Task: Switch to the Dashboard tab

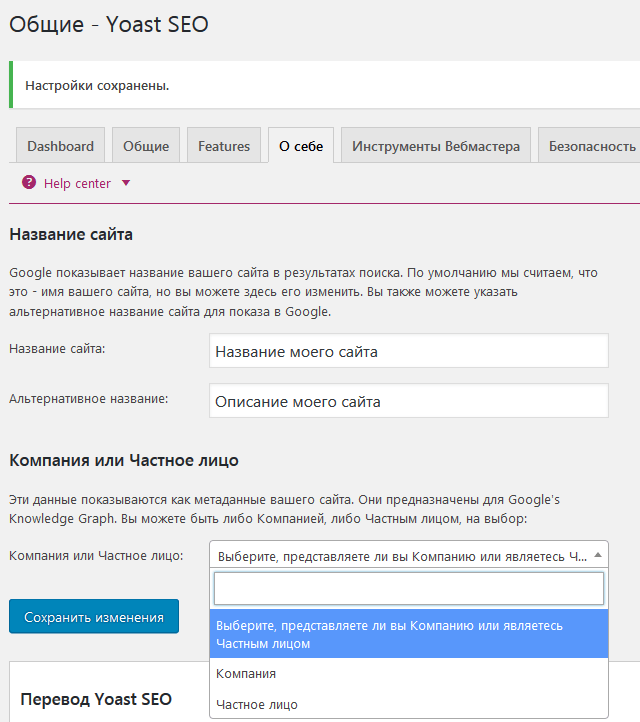Action: click(x=60, y=145)
